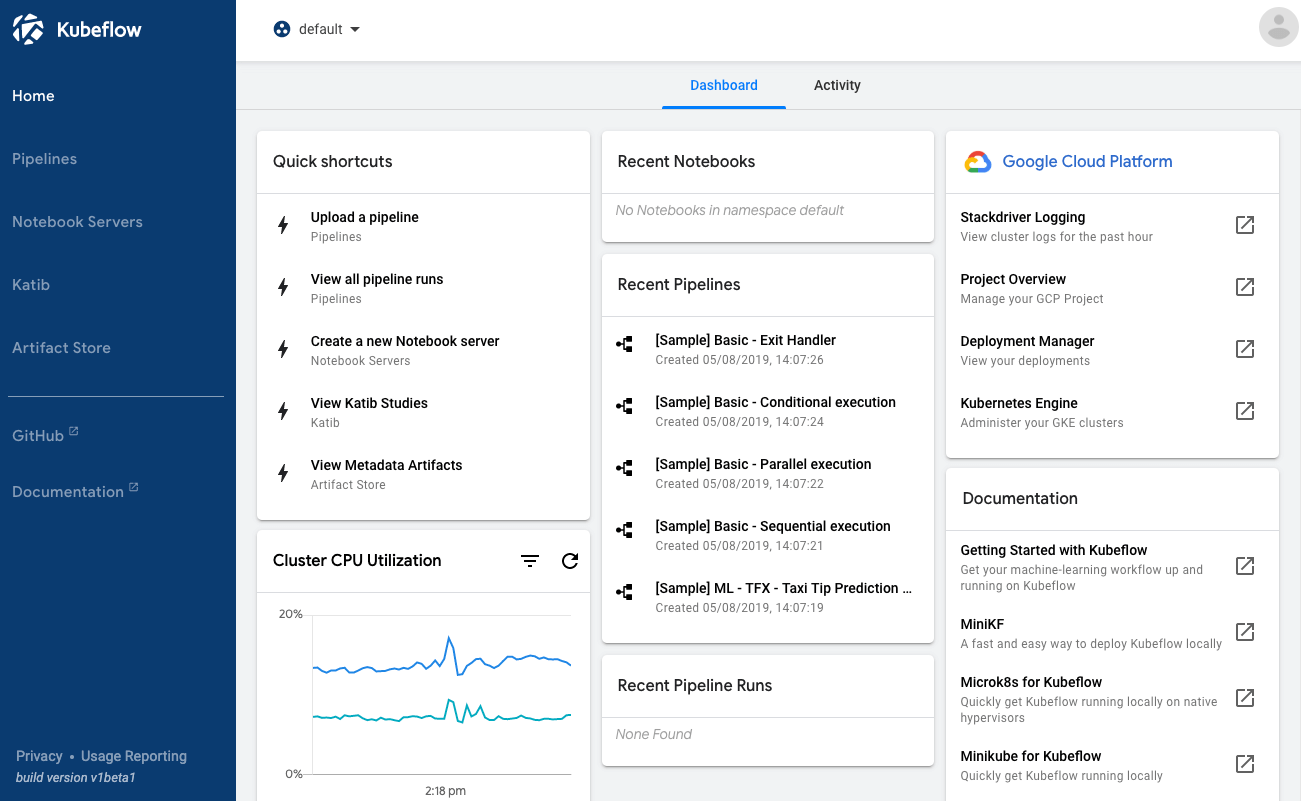Screen dimensions: 1301x801
Task: Click the Project Overview title text
Action: point(1013,279)
